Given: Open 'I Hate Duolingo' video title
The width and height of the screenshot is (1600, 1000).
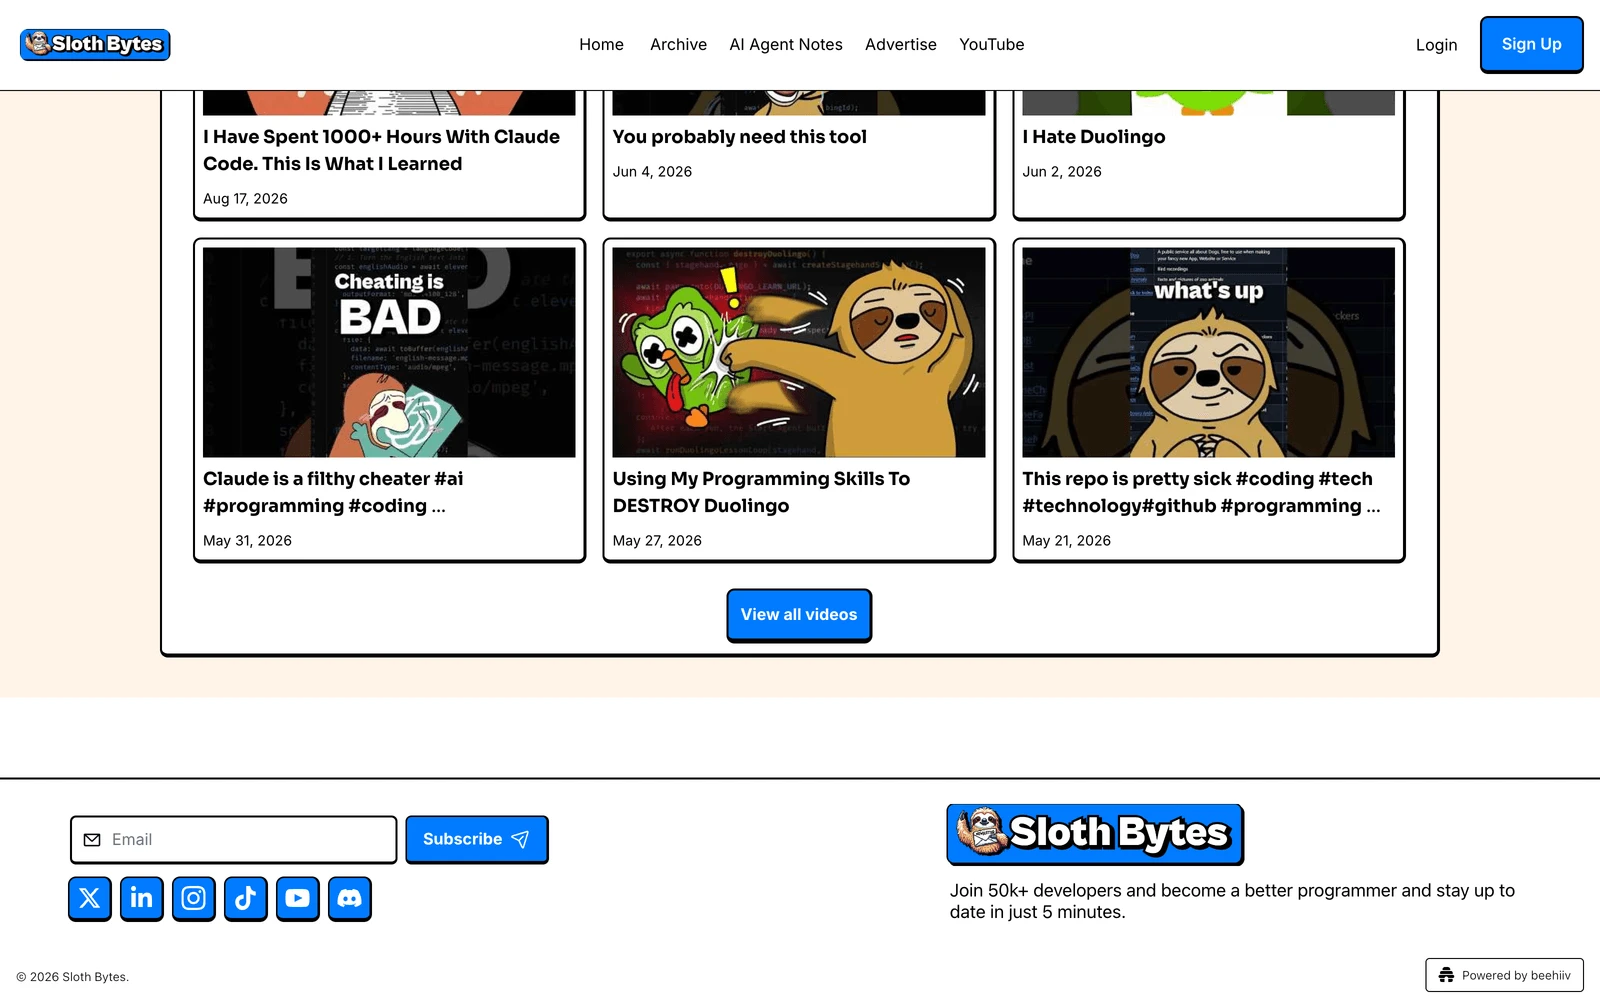Looking at the screenshot, I should click(1094, 137).
